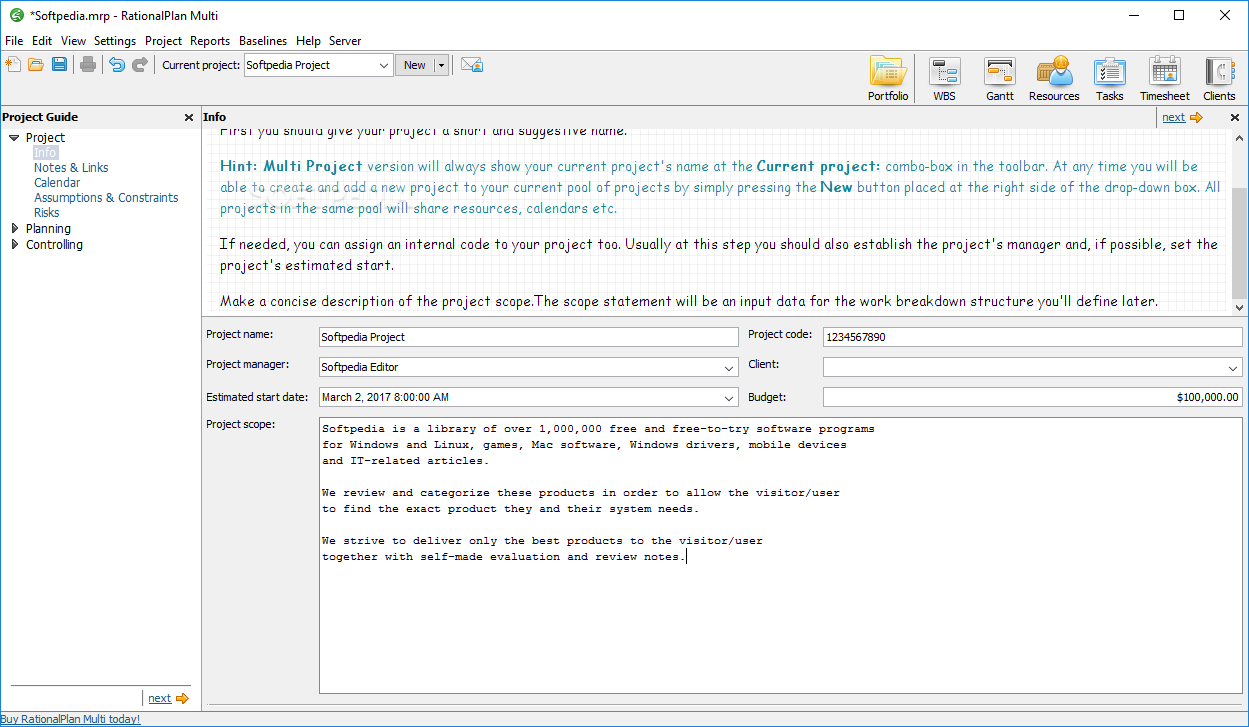
Task: Click the New project button
Action: pyautogui.click(x=414, y=65)
